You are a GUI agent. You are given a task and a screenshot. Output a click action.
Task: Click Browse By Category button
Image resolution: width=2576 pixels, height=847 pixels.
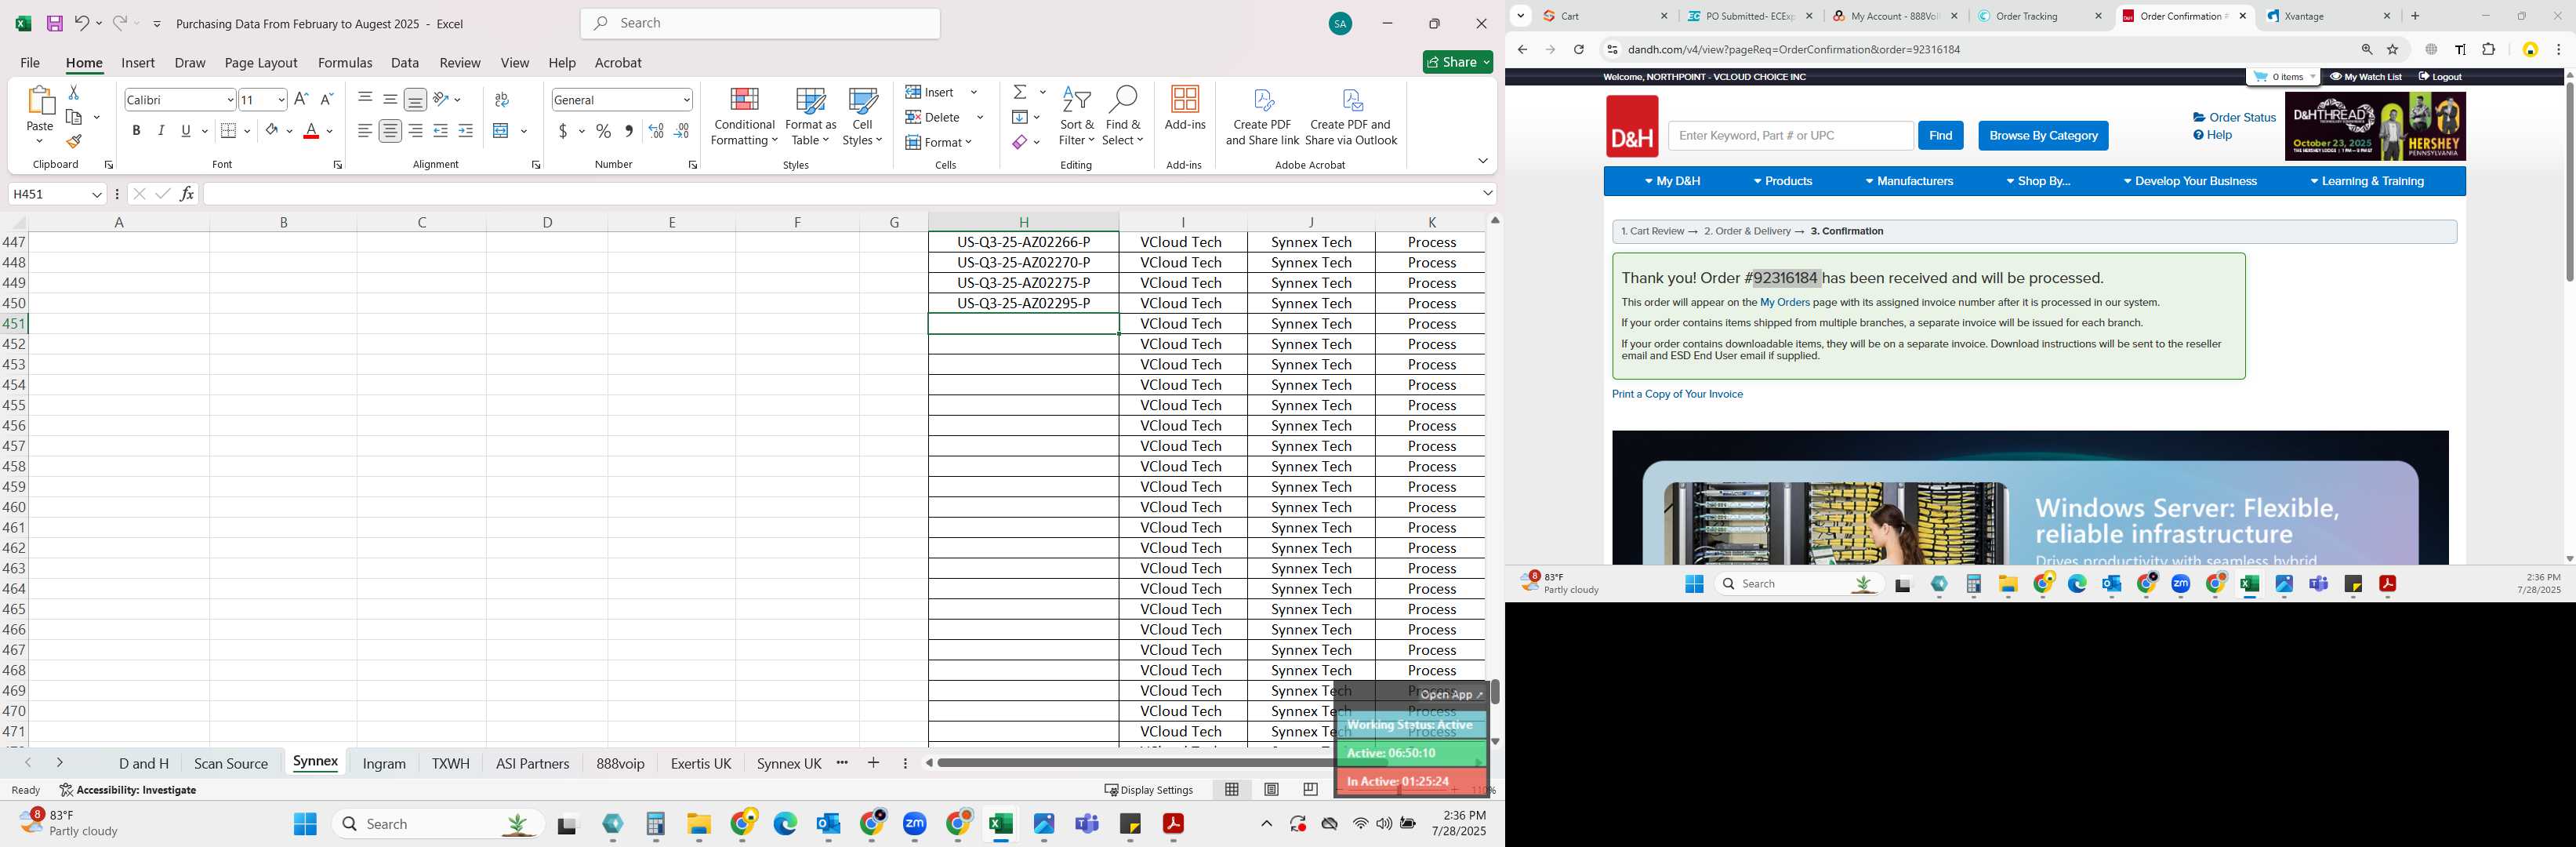(x=2043, y=136)
